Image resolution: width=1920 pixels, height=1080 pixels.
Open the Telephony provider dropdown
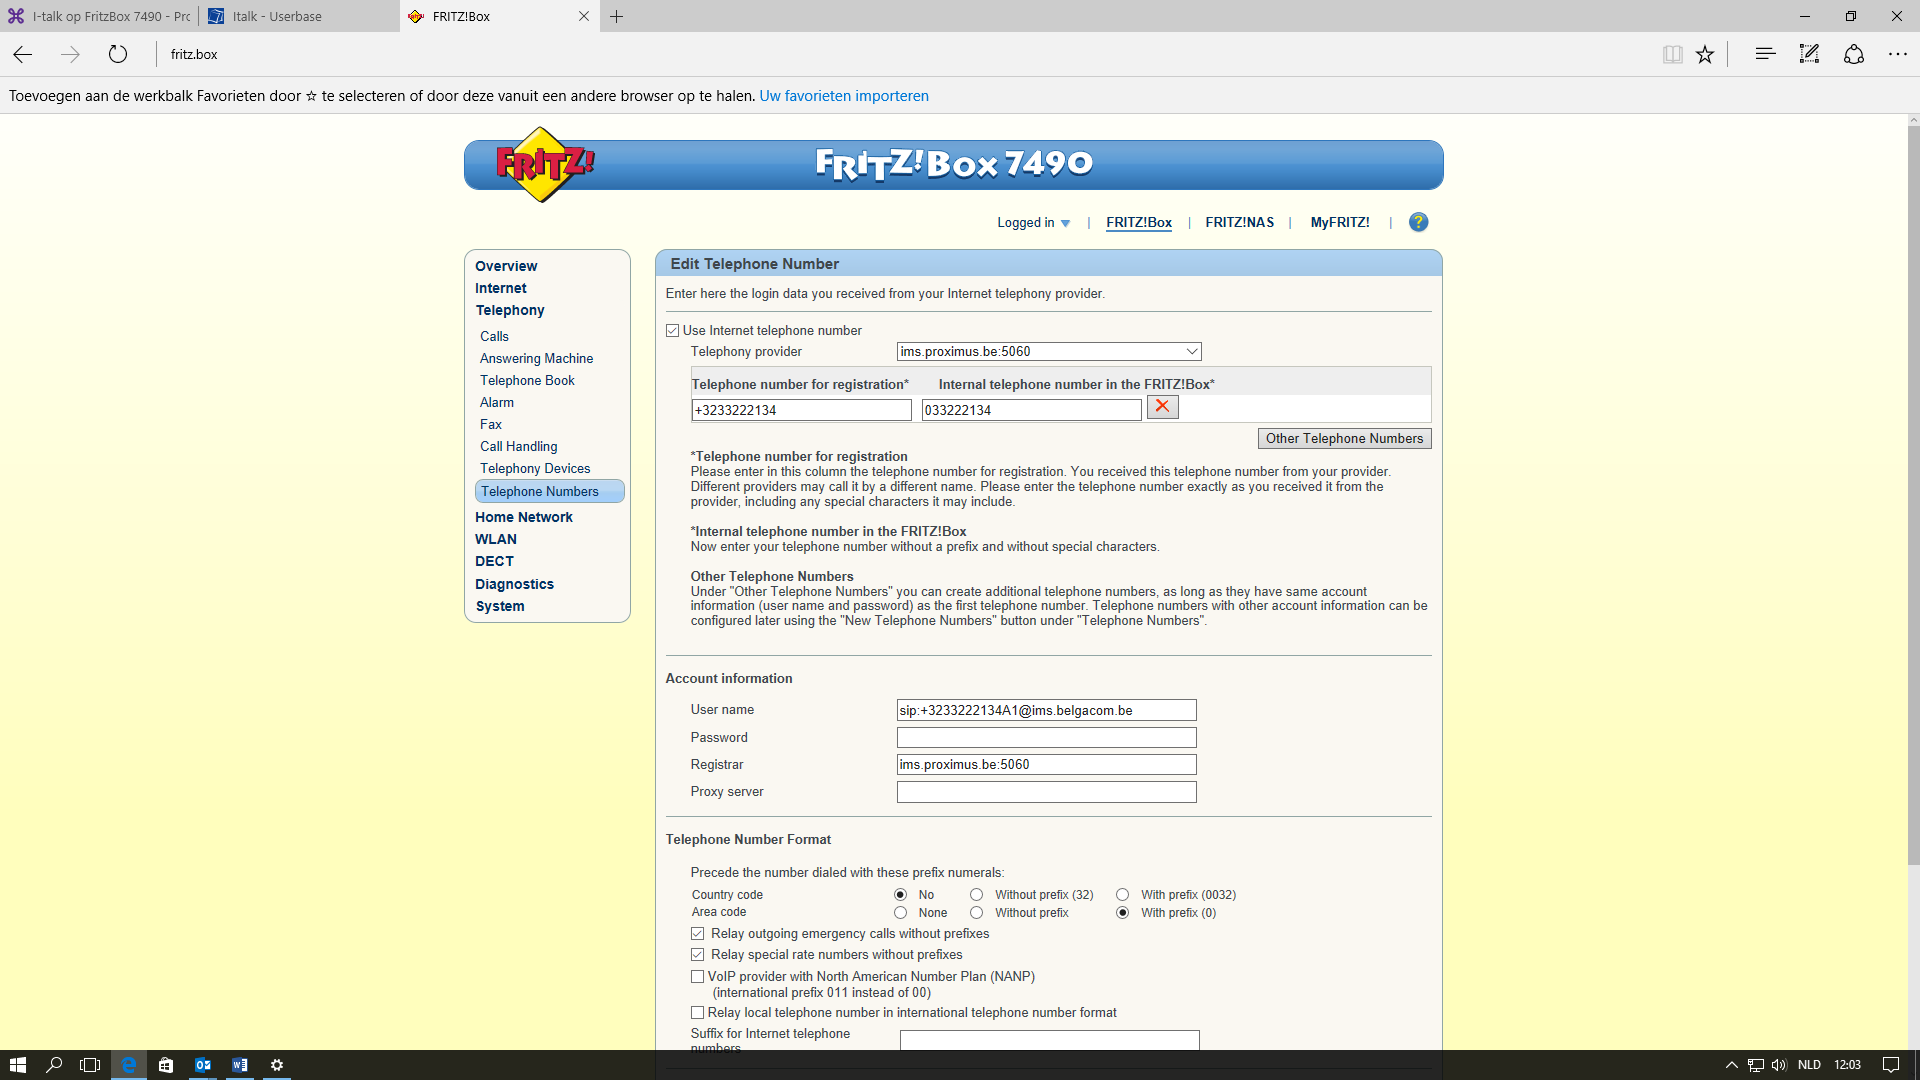tap(1048, 352)
